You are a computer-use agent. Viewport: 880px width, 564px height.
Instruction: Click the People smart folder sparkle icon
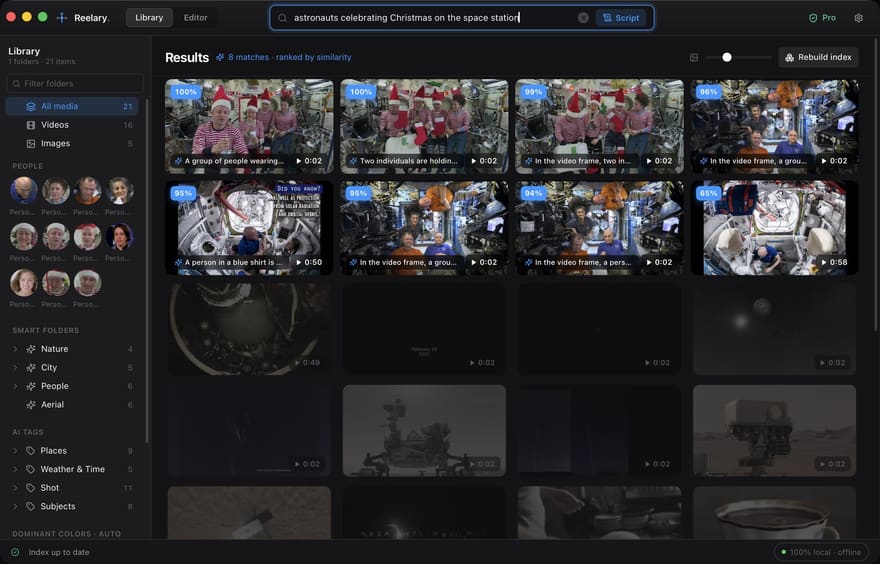tap(31, 386)
